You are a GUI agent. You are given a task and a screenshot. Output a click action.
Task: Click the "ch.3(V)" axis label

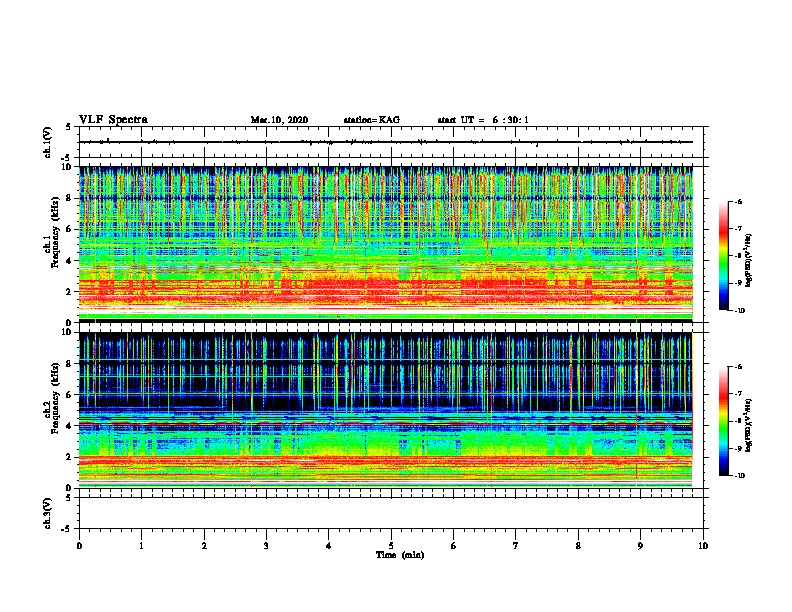click(x=47, y=513)
